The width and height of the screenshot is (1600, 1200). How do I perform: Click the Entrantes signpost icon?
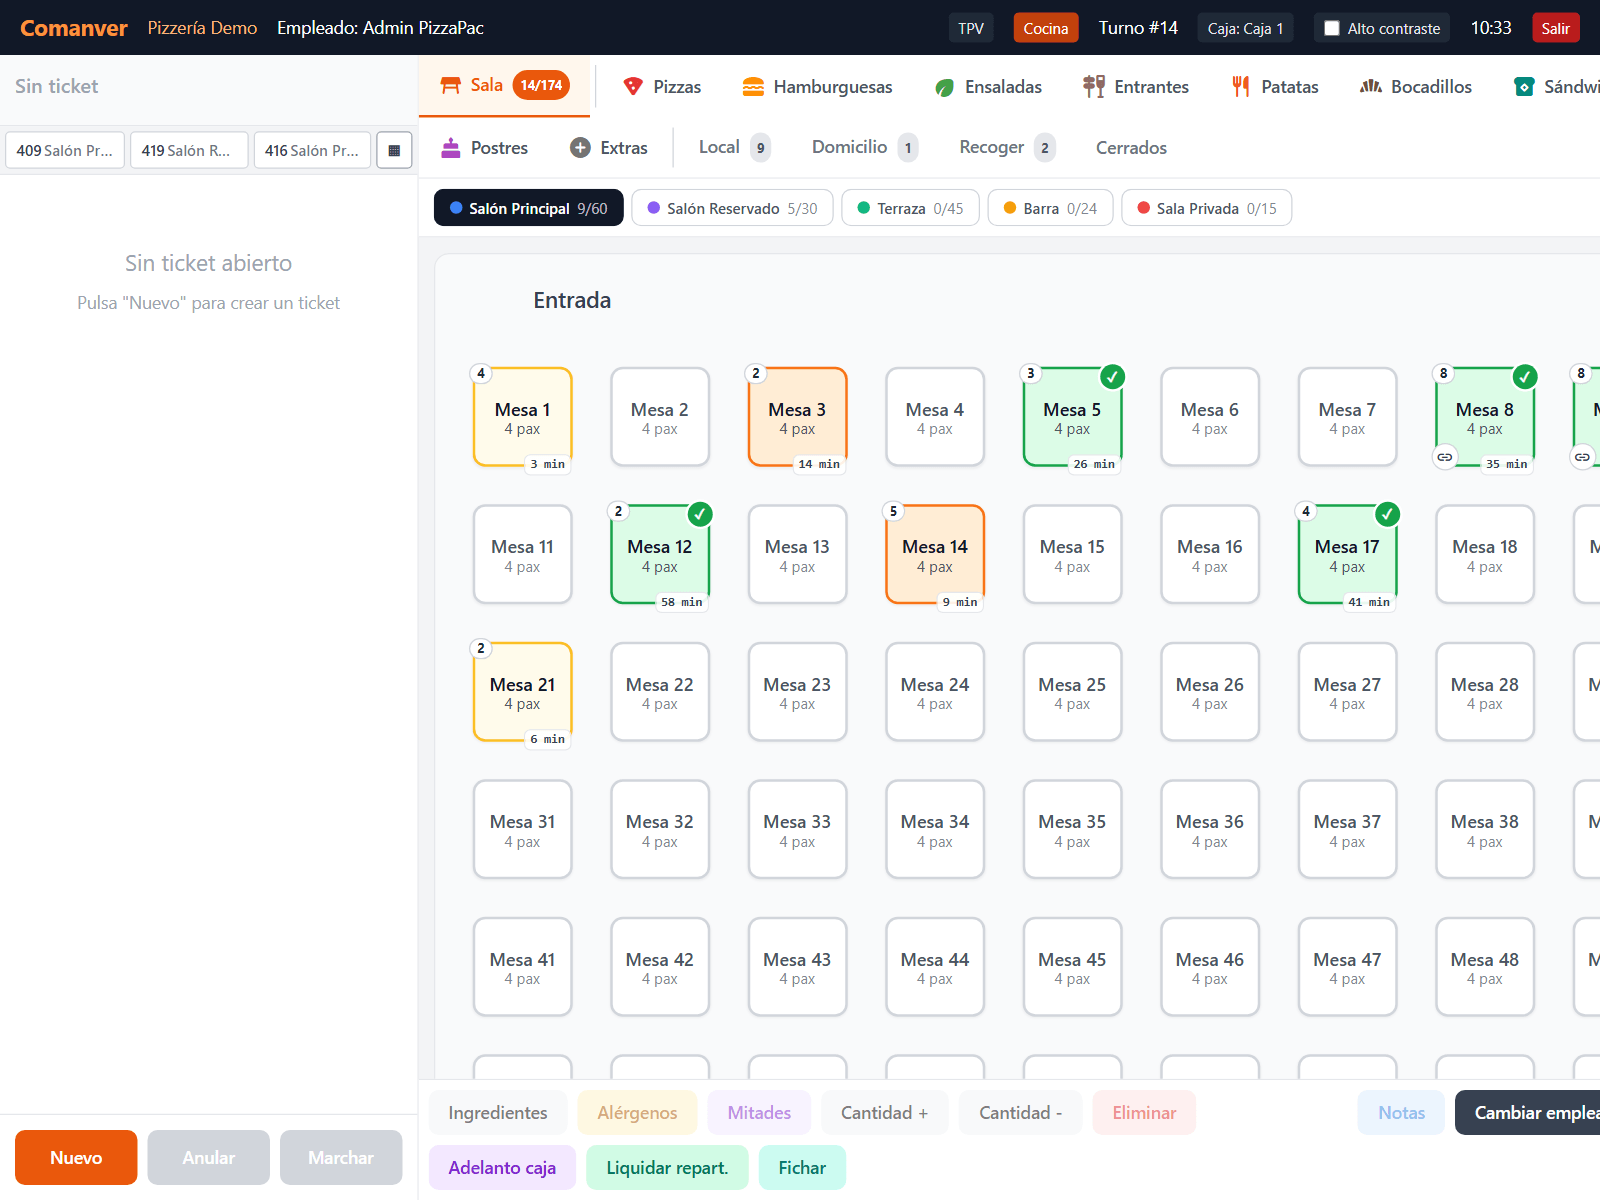coord(1094,87)
